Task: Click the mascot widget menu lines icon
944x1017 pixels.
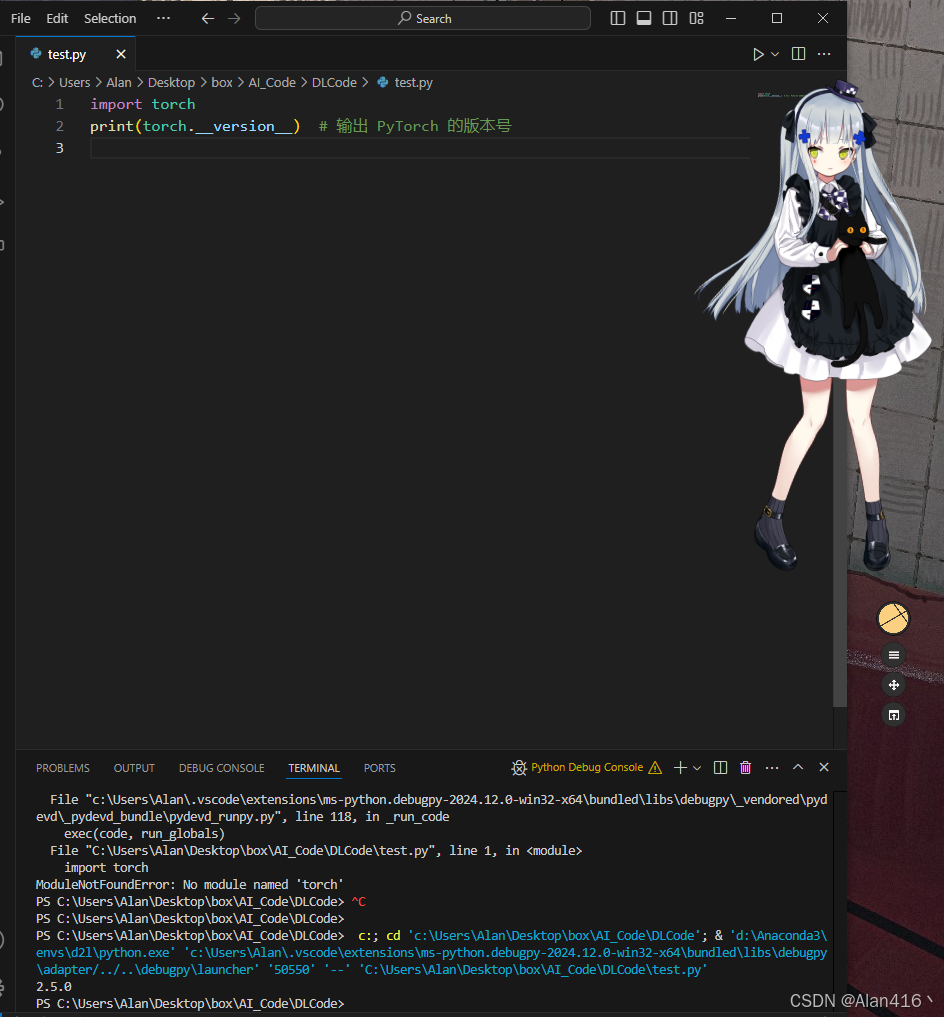Action: coord(893,655)
